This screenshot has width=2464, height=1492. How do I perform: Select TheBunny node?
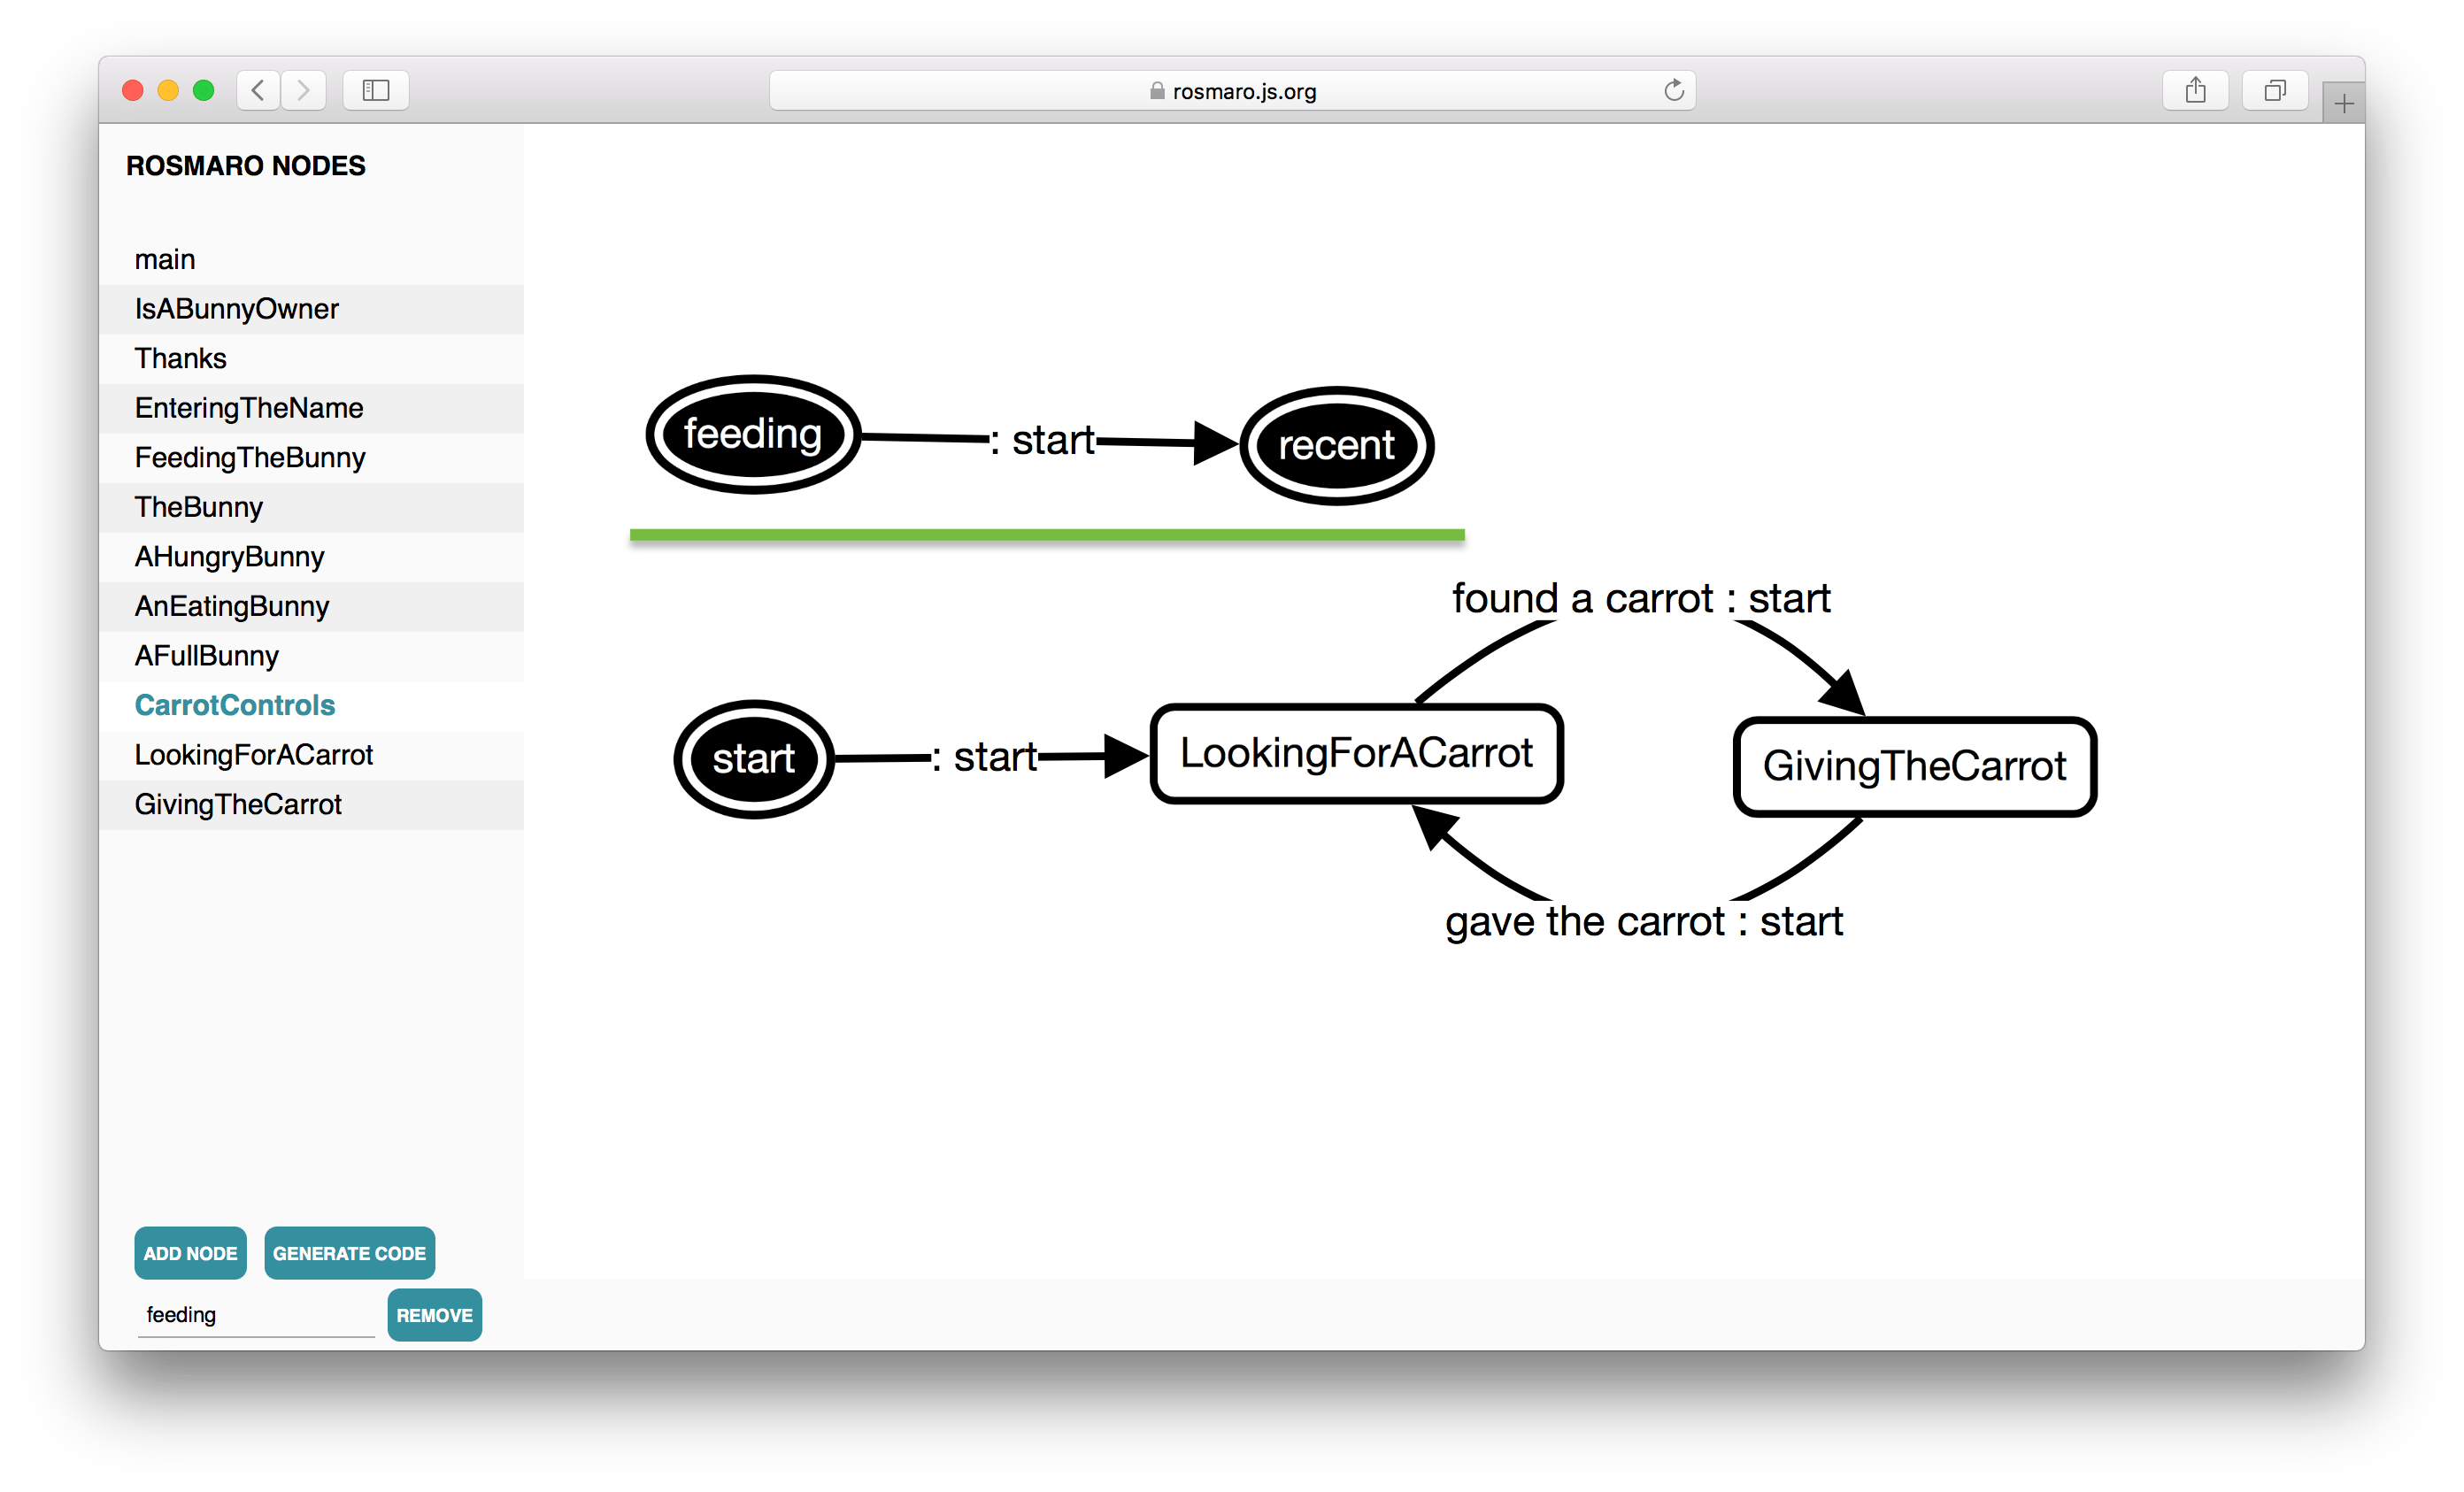point(311,507)
